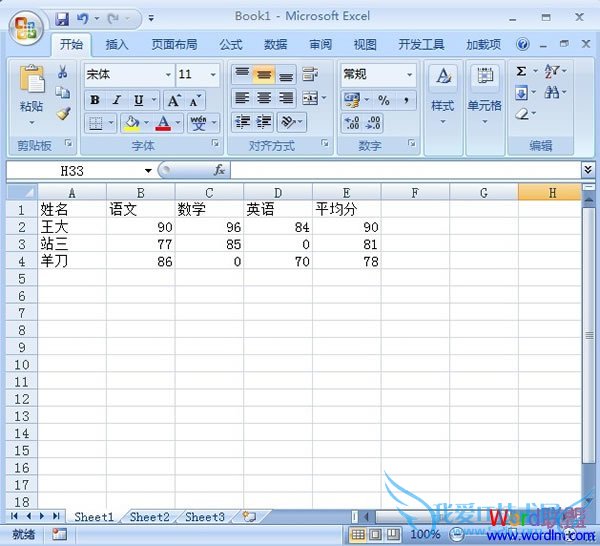Image resolution: width=600 pixels, height=546 pixels.
Task: Open the phonetic guide (wén) tool
Action: point(199,123)
